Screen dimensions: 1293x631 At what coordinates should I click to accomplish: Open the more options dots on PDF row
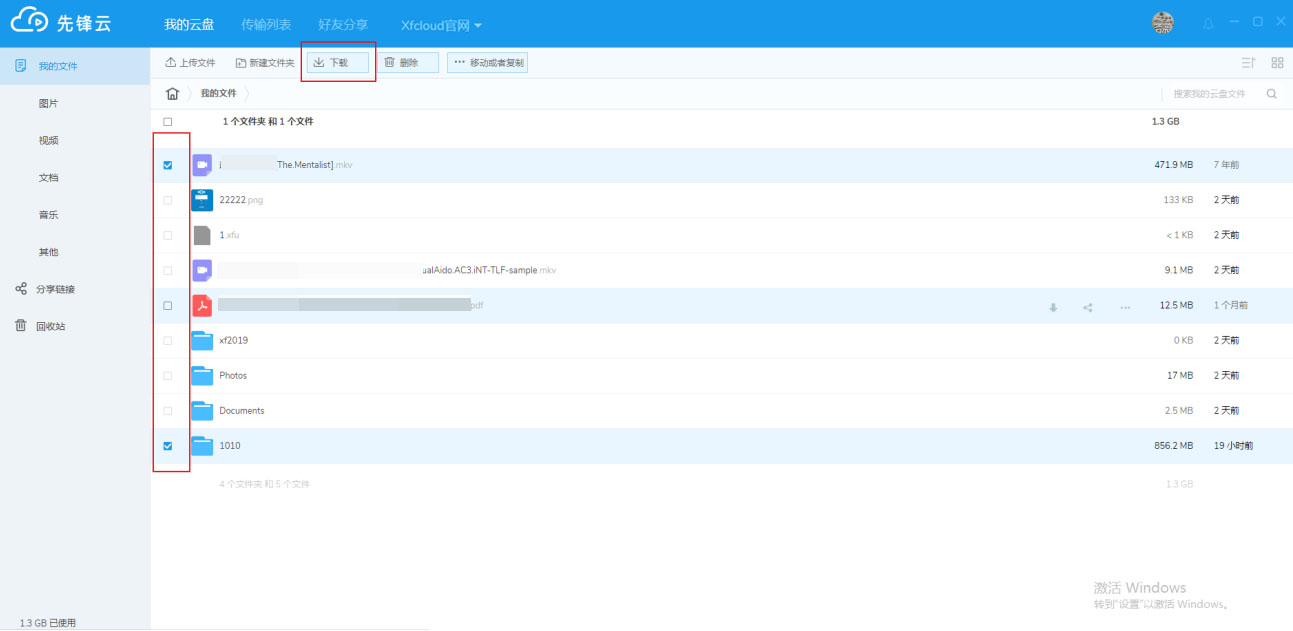(1125, 307)
